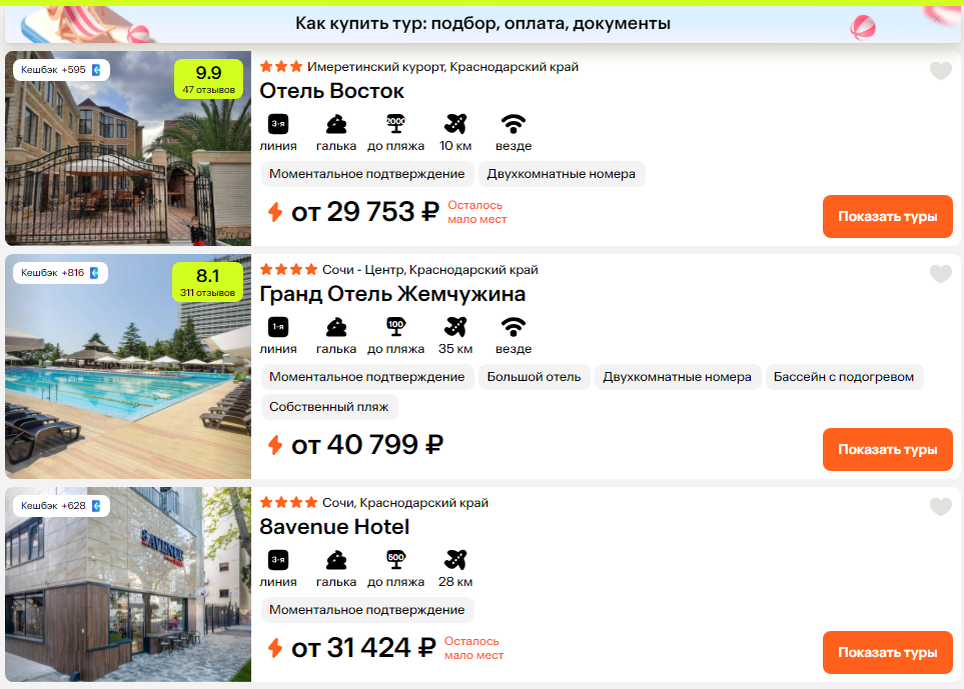The height and width of the screenshot is (689, 964).
Task: Click the 3-я линия icon for 8avenue Hotel
Action: click(x=278, y=560)
